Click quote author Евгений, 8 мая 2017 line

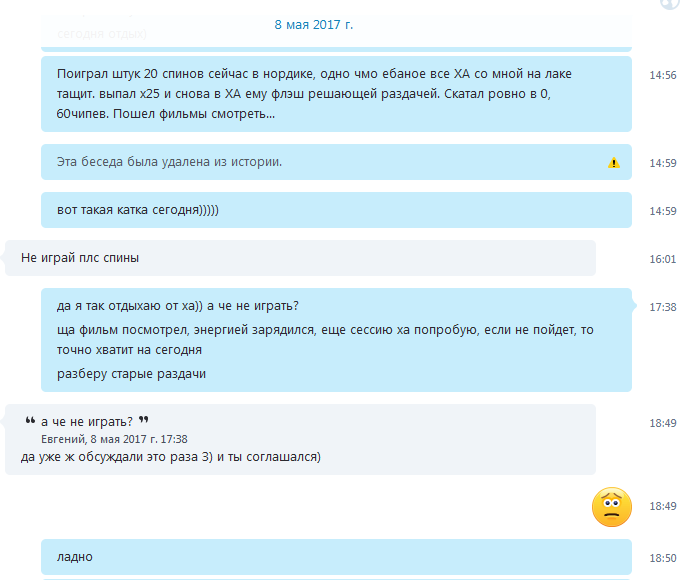tap(114, 439)
